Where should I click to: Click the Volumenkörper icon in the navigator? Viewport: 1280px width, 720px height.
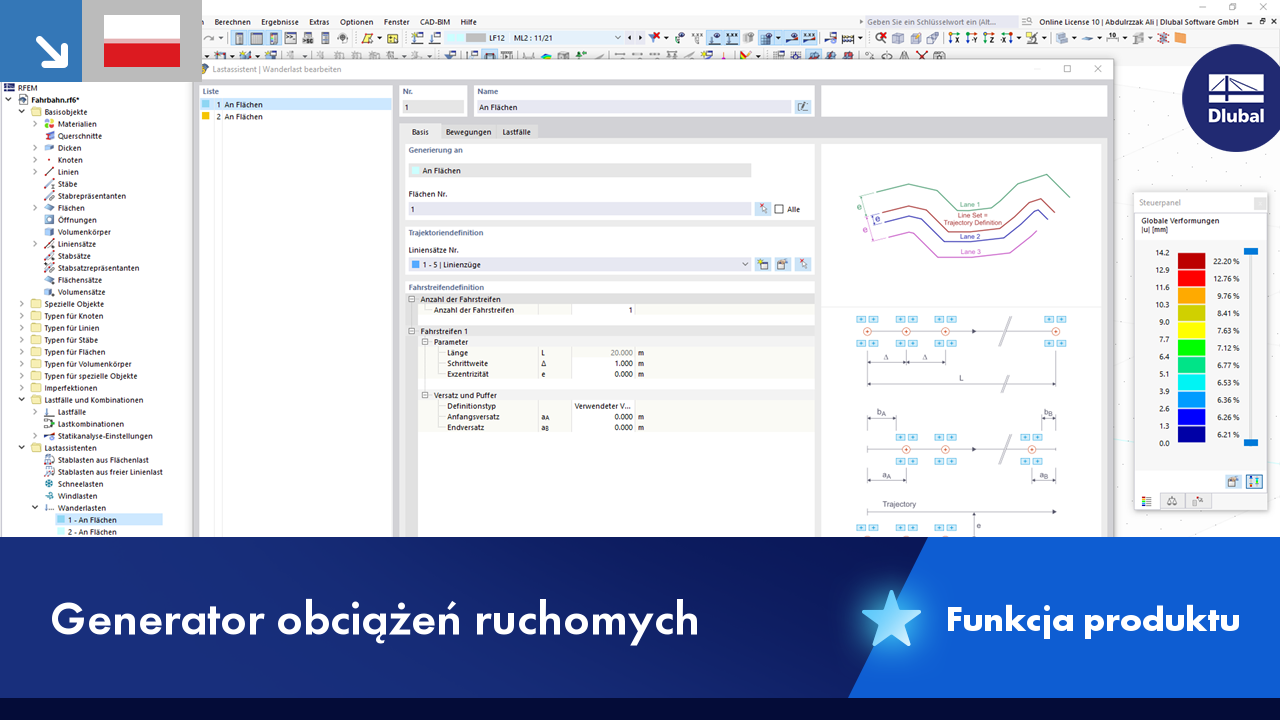click(49, 232)
